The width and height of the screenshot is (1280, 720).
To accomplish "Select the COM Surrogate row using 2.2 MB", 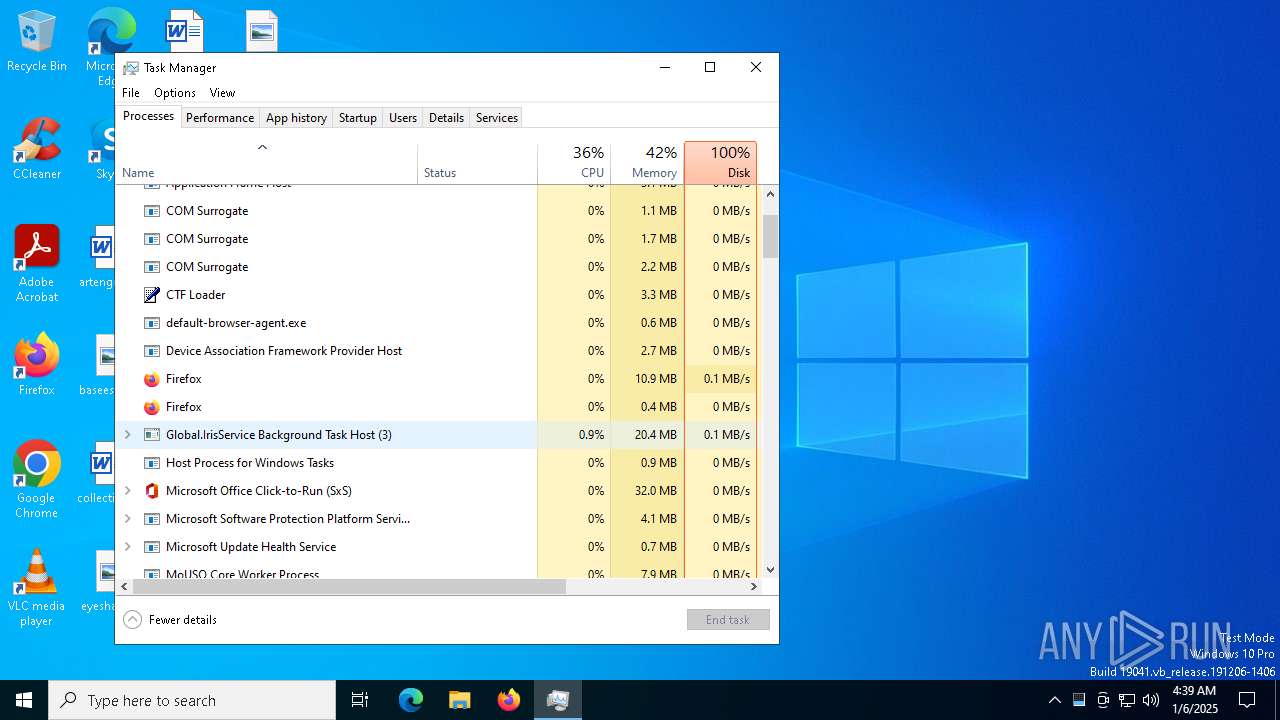I will [x=440, y=267].
